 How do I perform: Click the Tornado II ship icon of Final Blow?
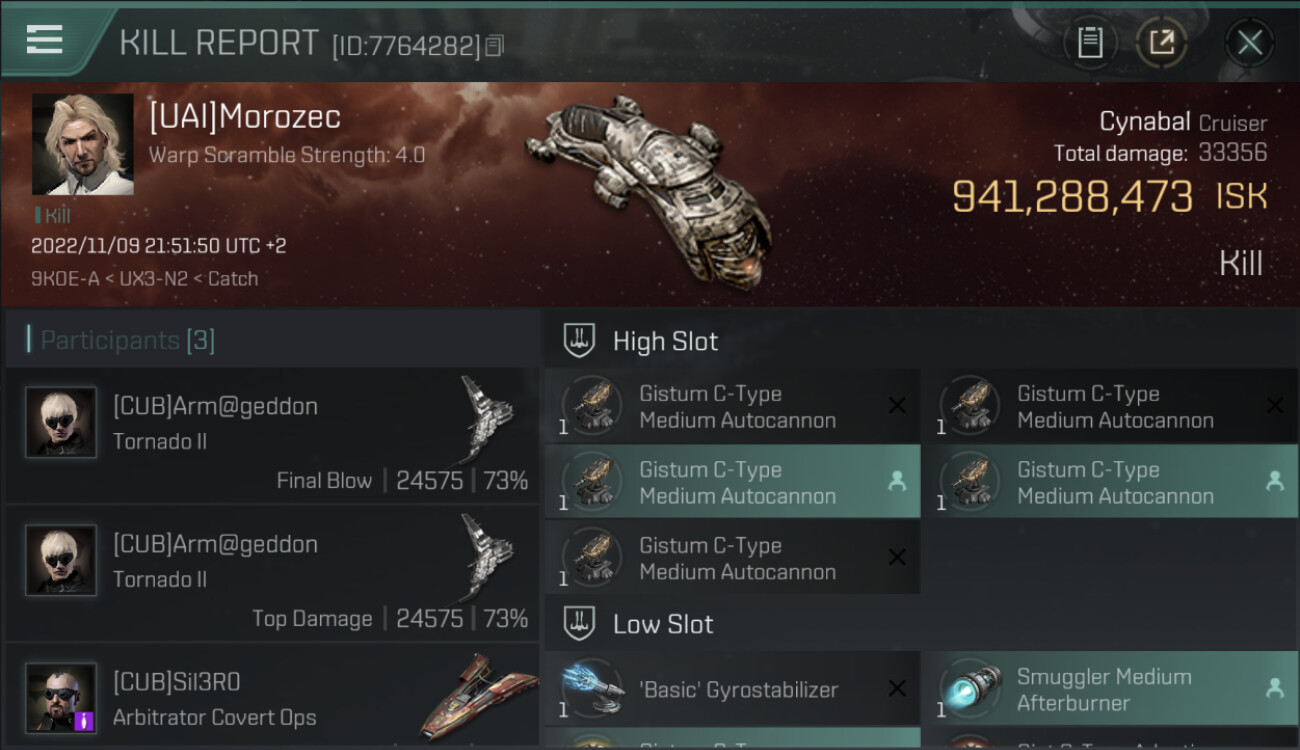(486, 419)
